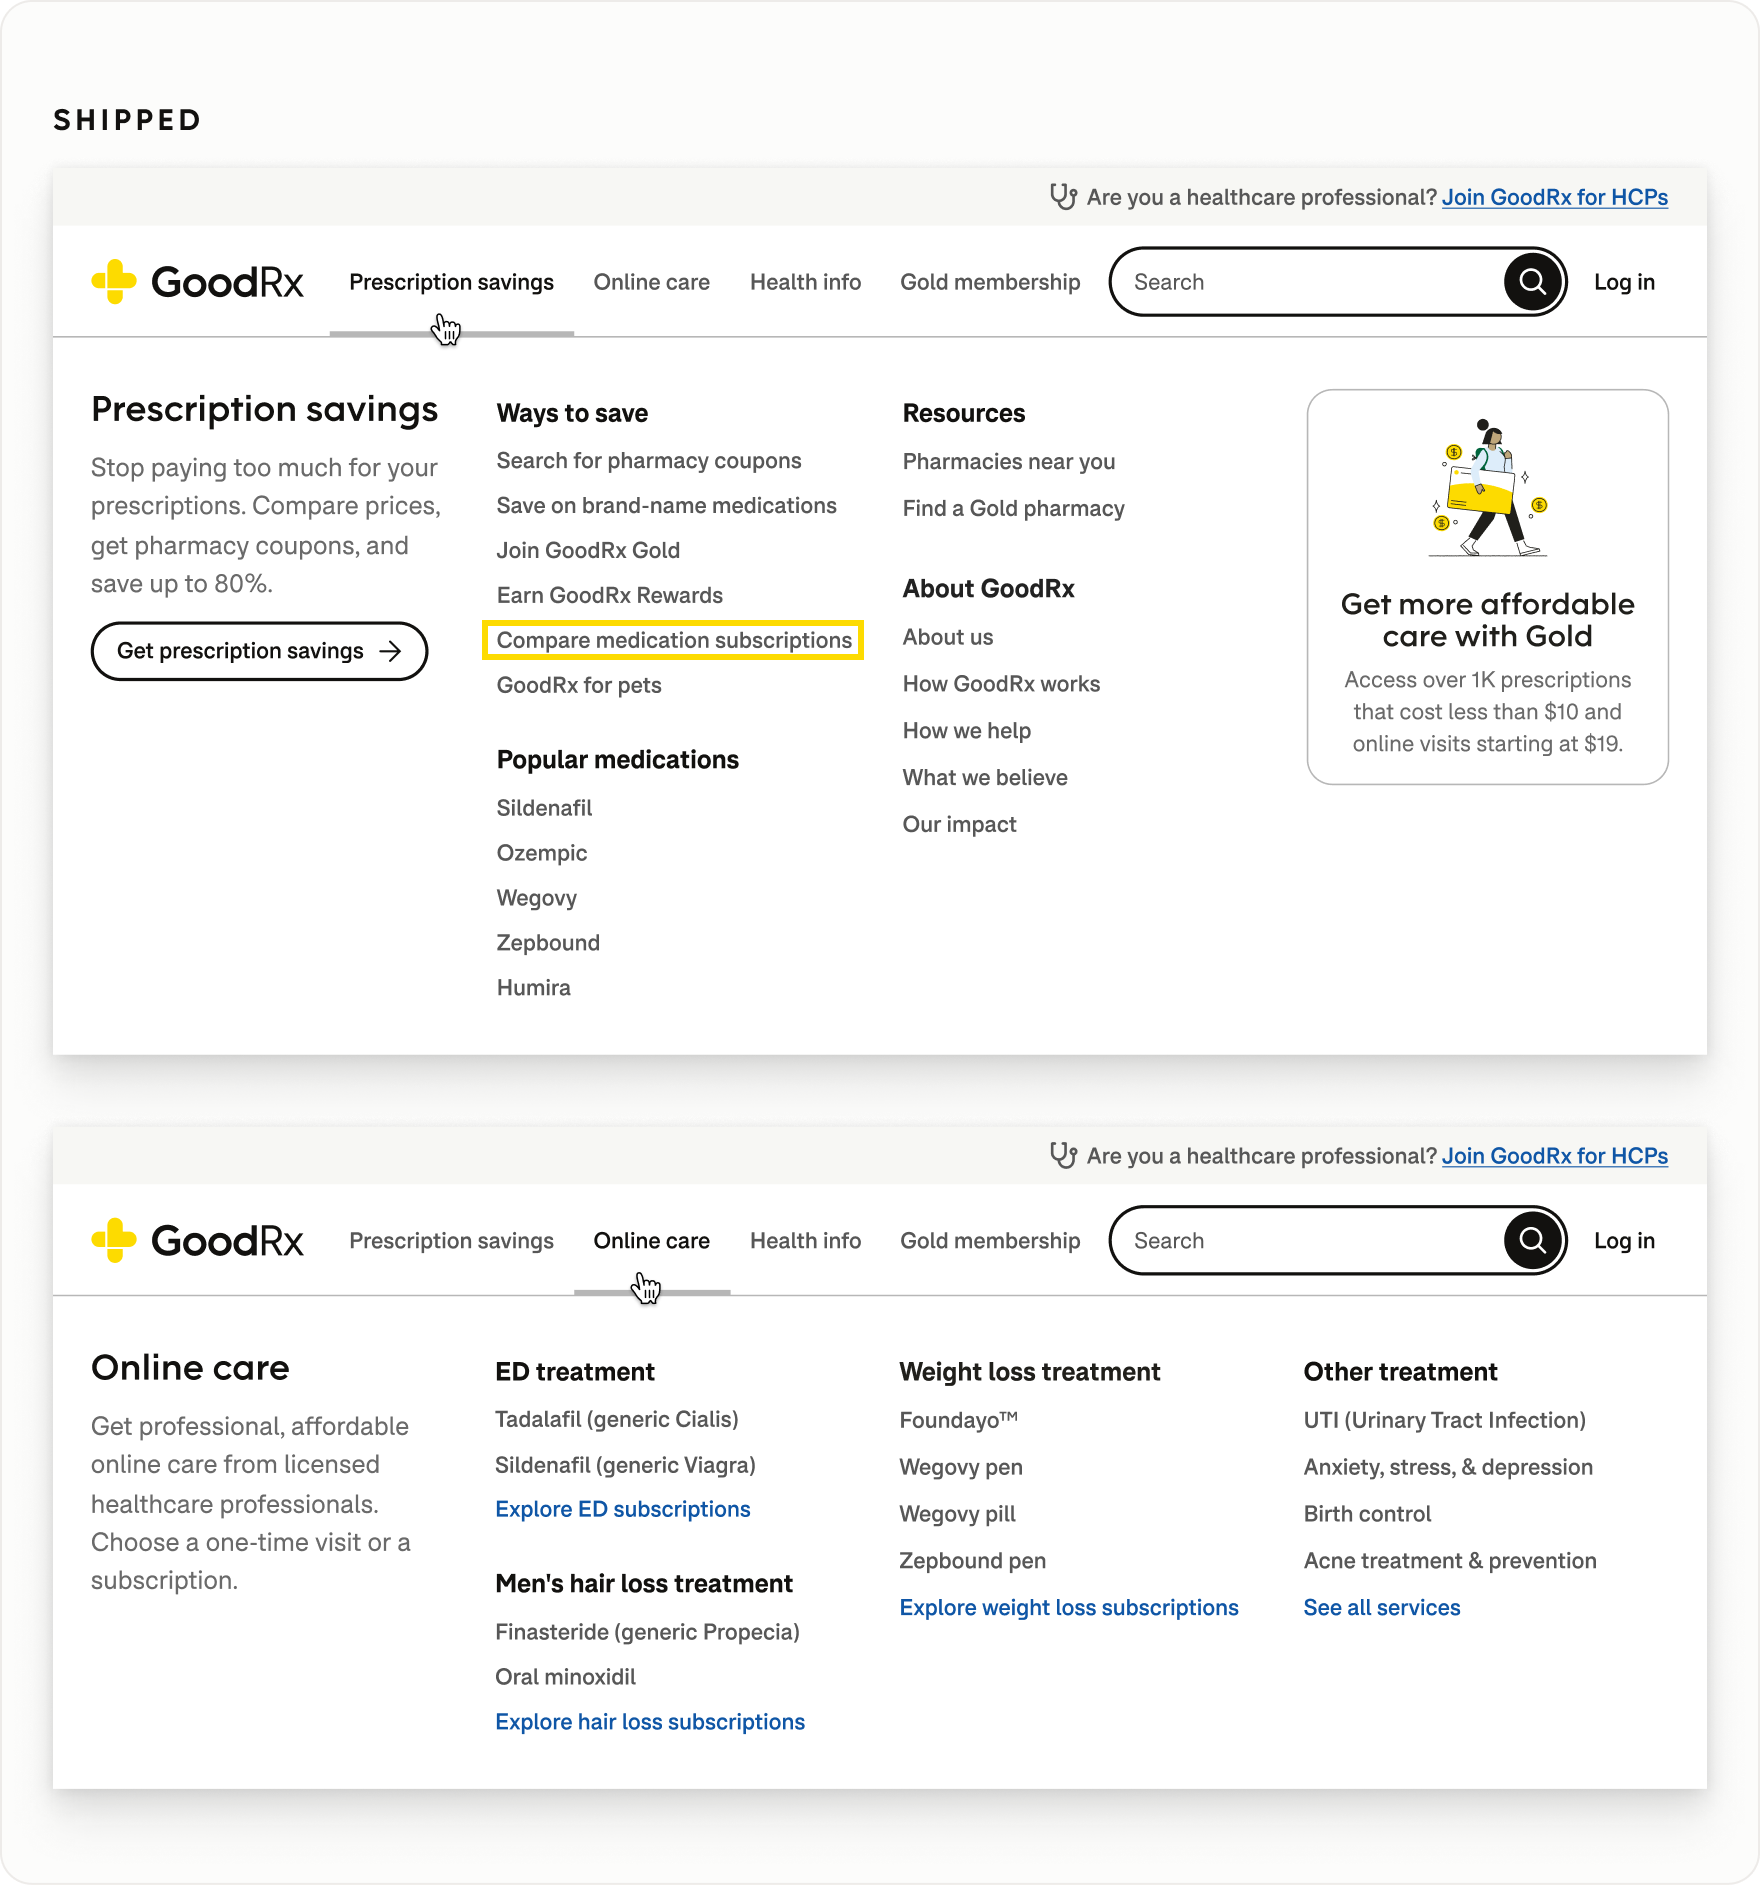The image size is (1760, 1885).
Task: Click See all services link
Action: (x=1382, y=1608)
